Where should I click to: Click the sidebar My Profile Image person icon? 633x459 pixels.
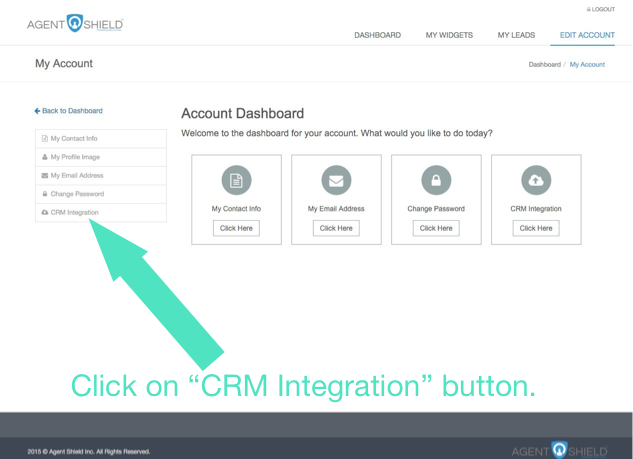click(45, 157)
